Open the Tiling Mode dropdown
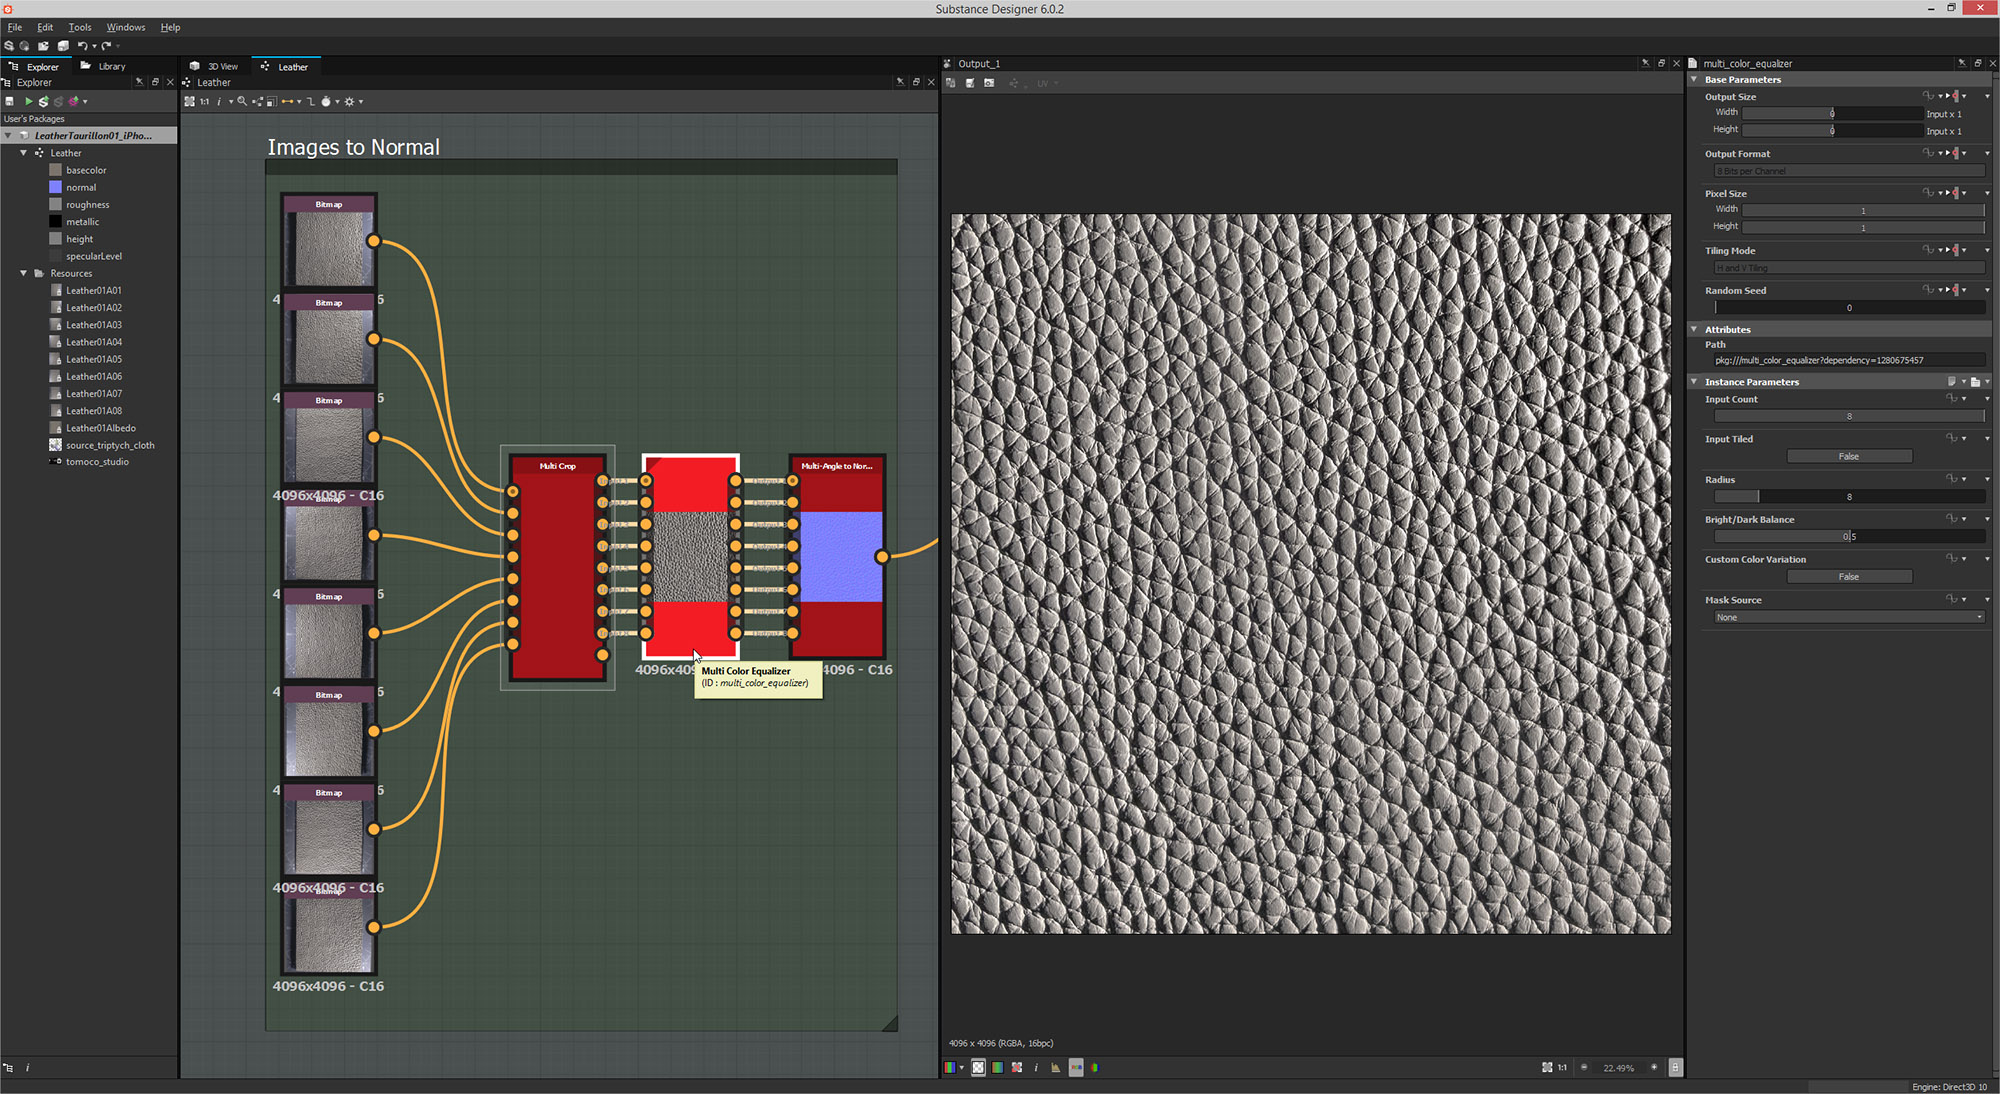Viewport: 2000px width, 1094px height. 1847,267
